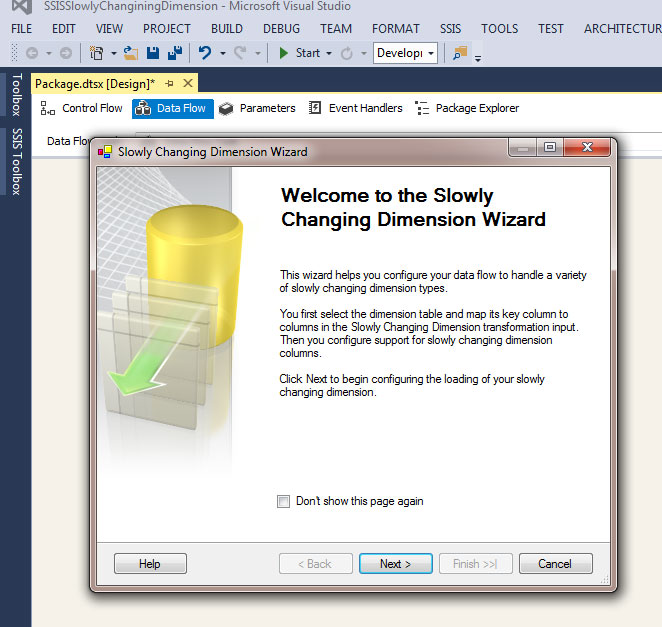Open the Toolbox side panel
The image size is (662, 627).
point(16,95)
